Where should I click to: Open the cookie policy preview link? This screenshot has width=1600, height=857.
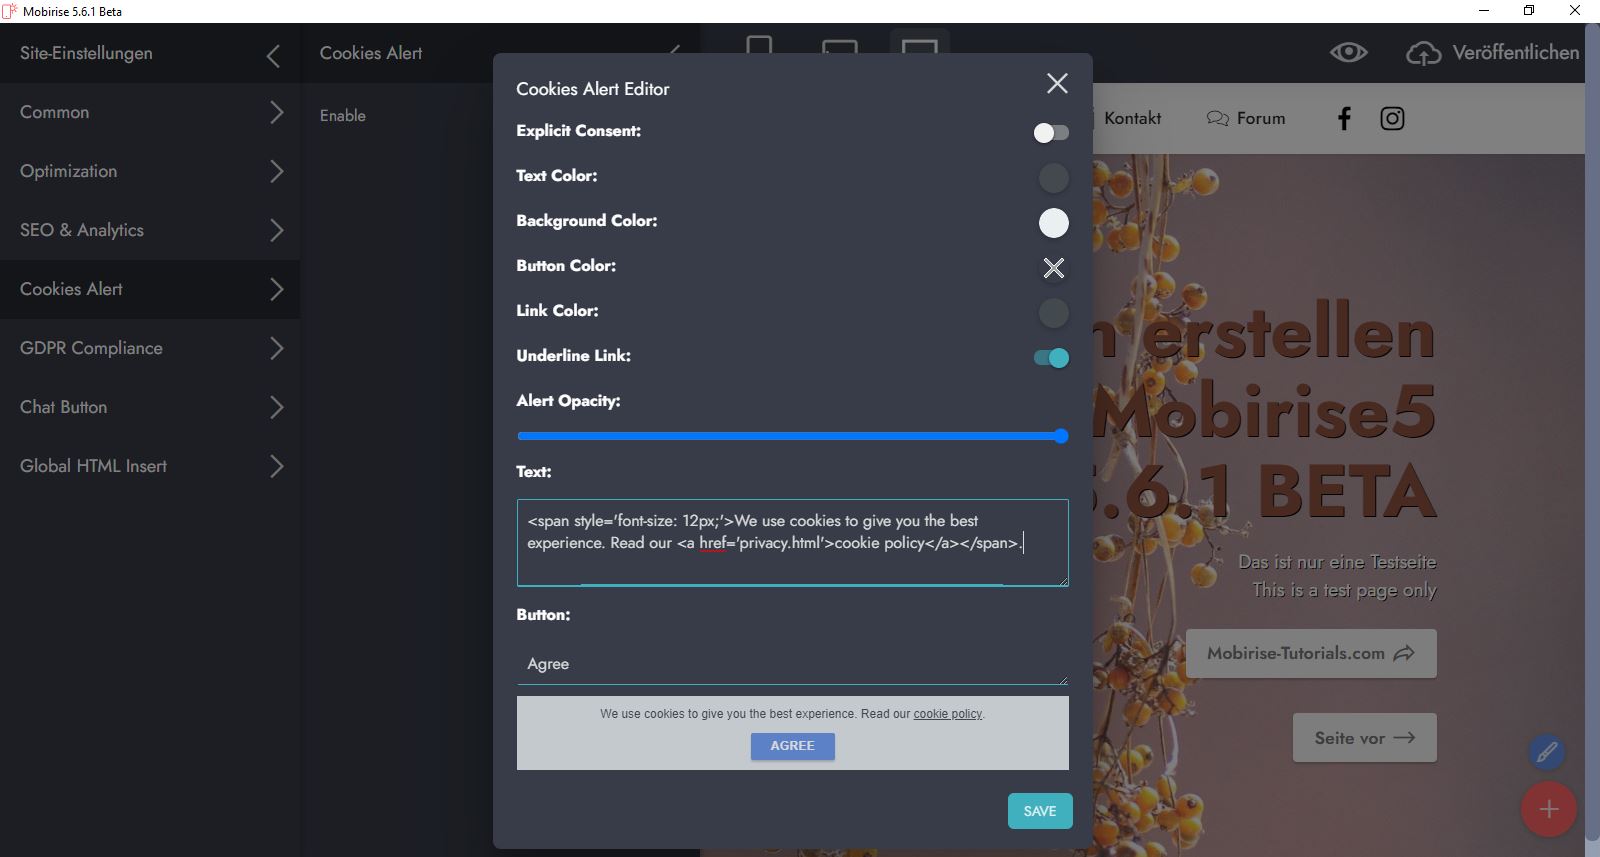click(947, 714)
